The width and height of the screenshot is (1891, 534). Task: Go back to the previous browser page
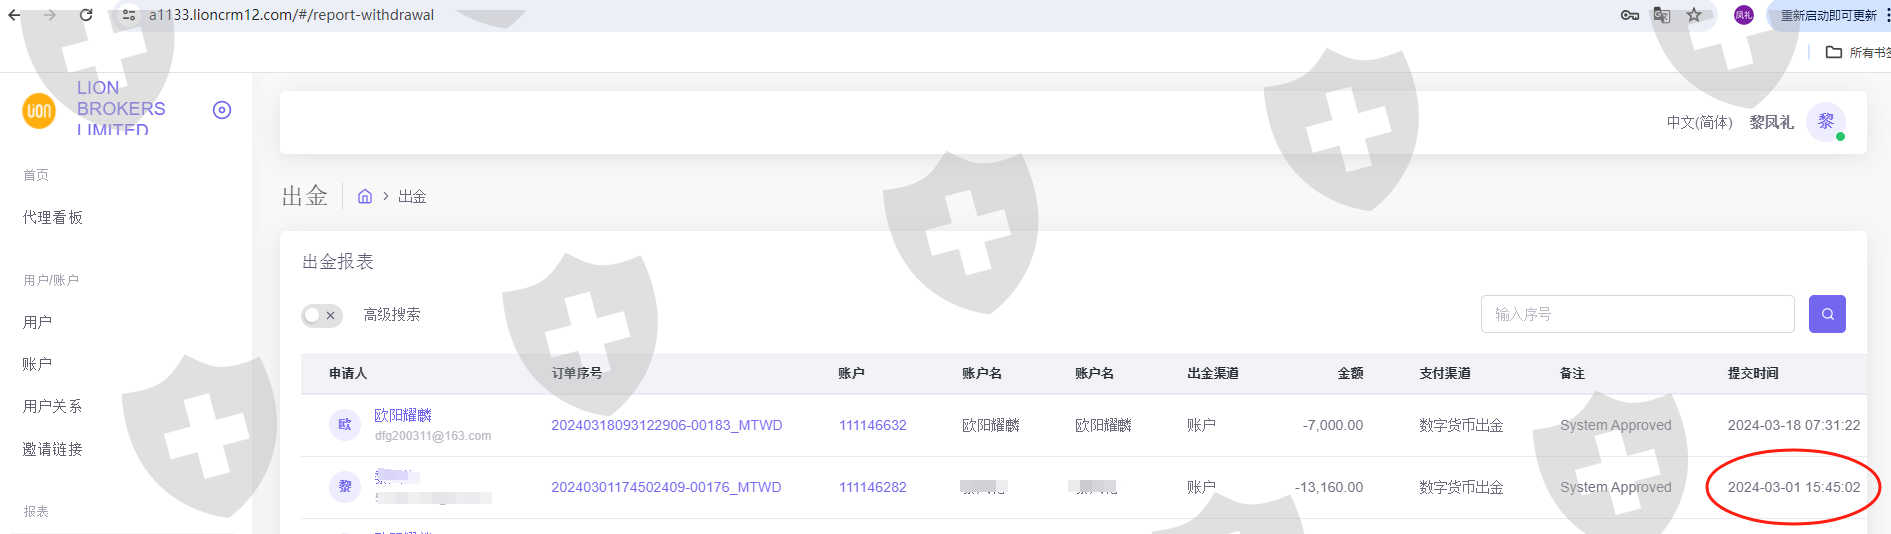(x=14, y=15)
